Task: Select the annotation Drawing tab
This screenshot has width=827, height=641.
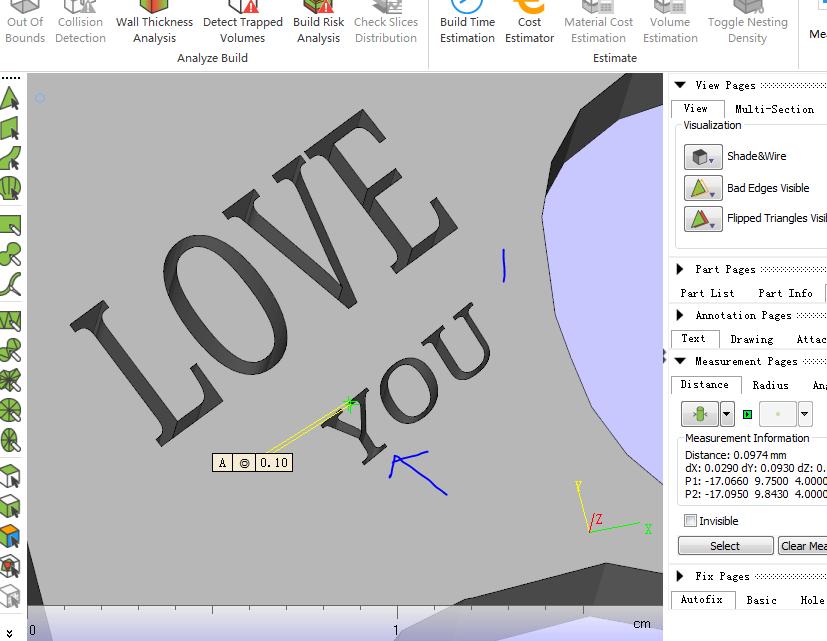Action: [752, 339]
